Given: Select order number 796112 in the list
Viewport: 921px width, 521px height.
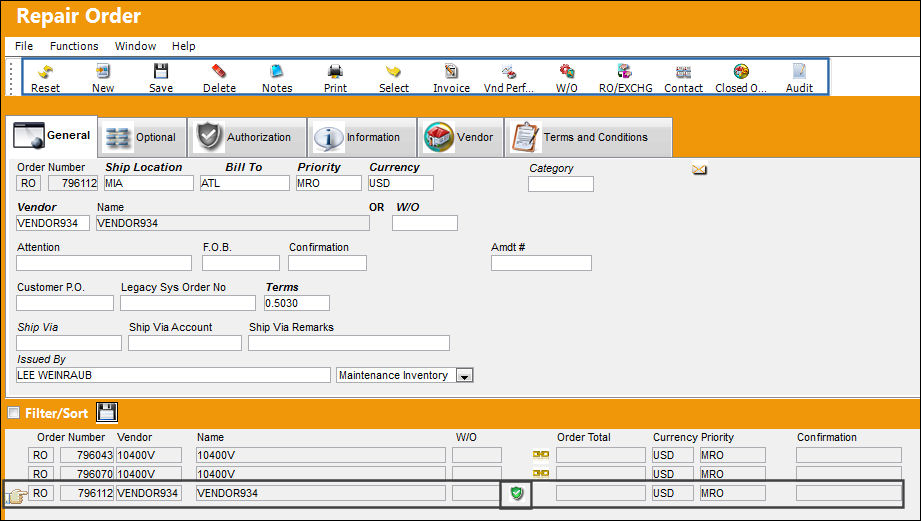Looking at the screenshot, I should pyautogui.click(x=87, y=493).
